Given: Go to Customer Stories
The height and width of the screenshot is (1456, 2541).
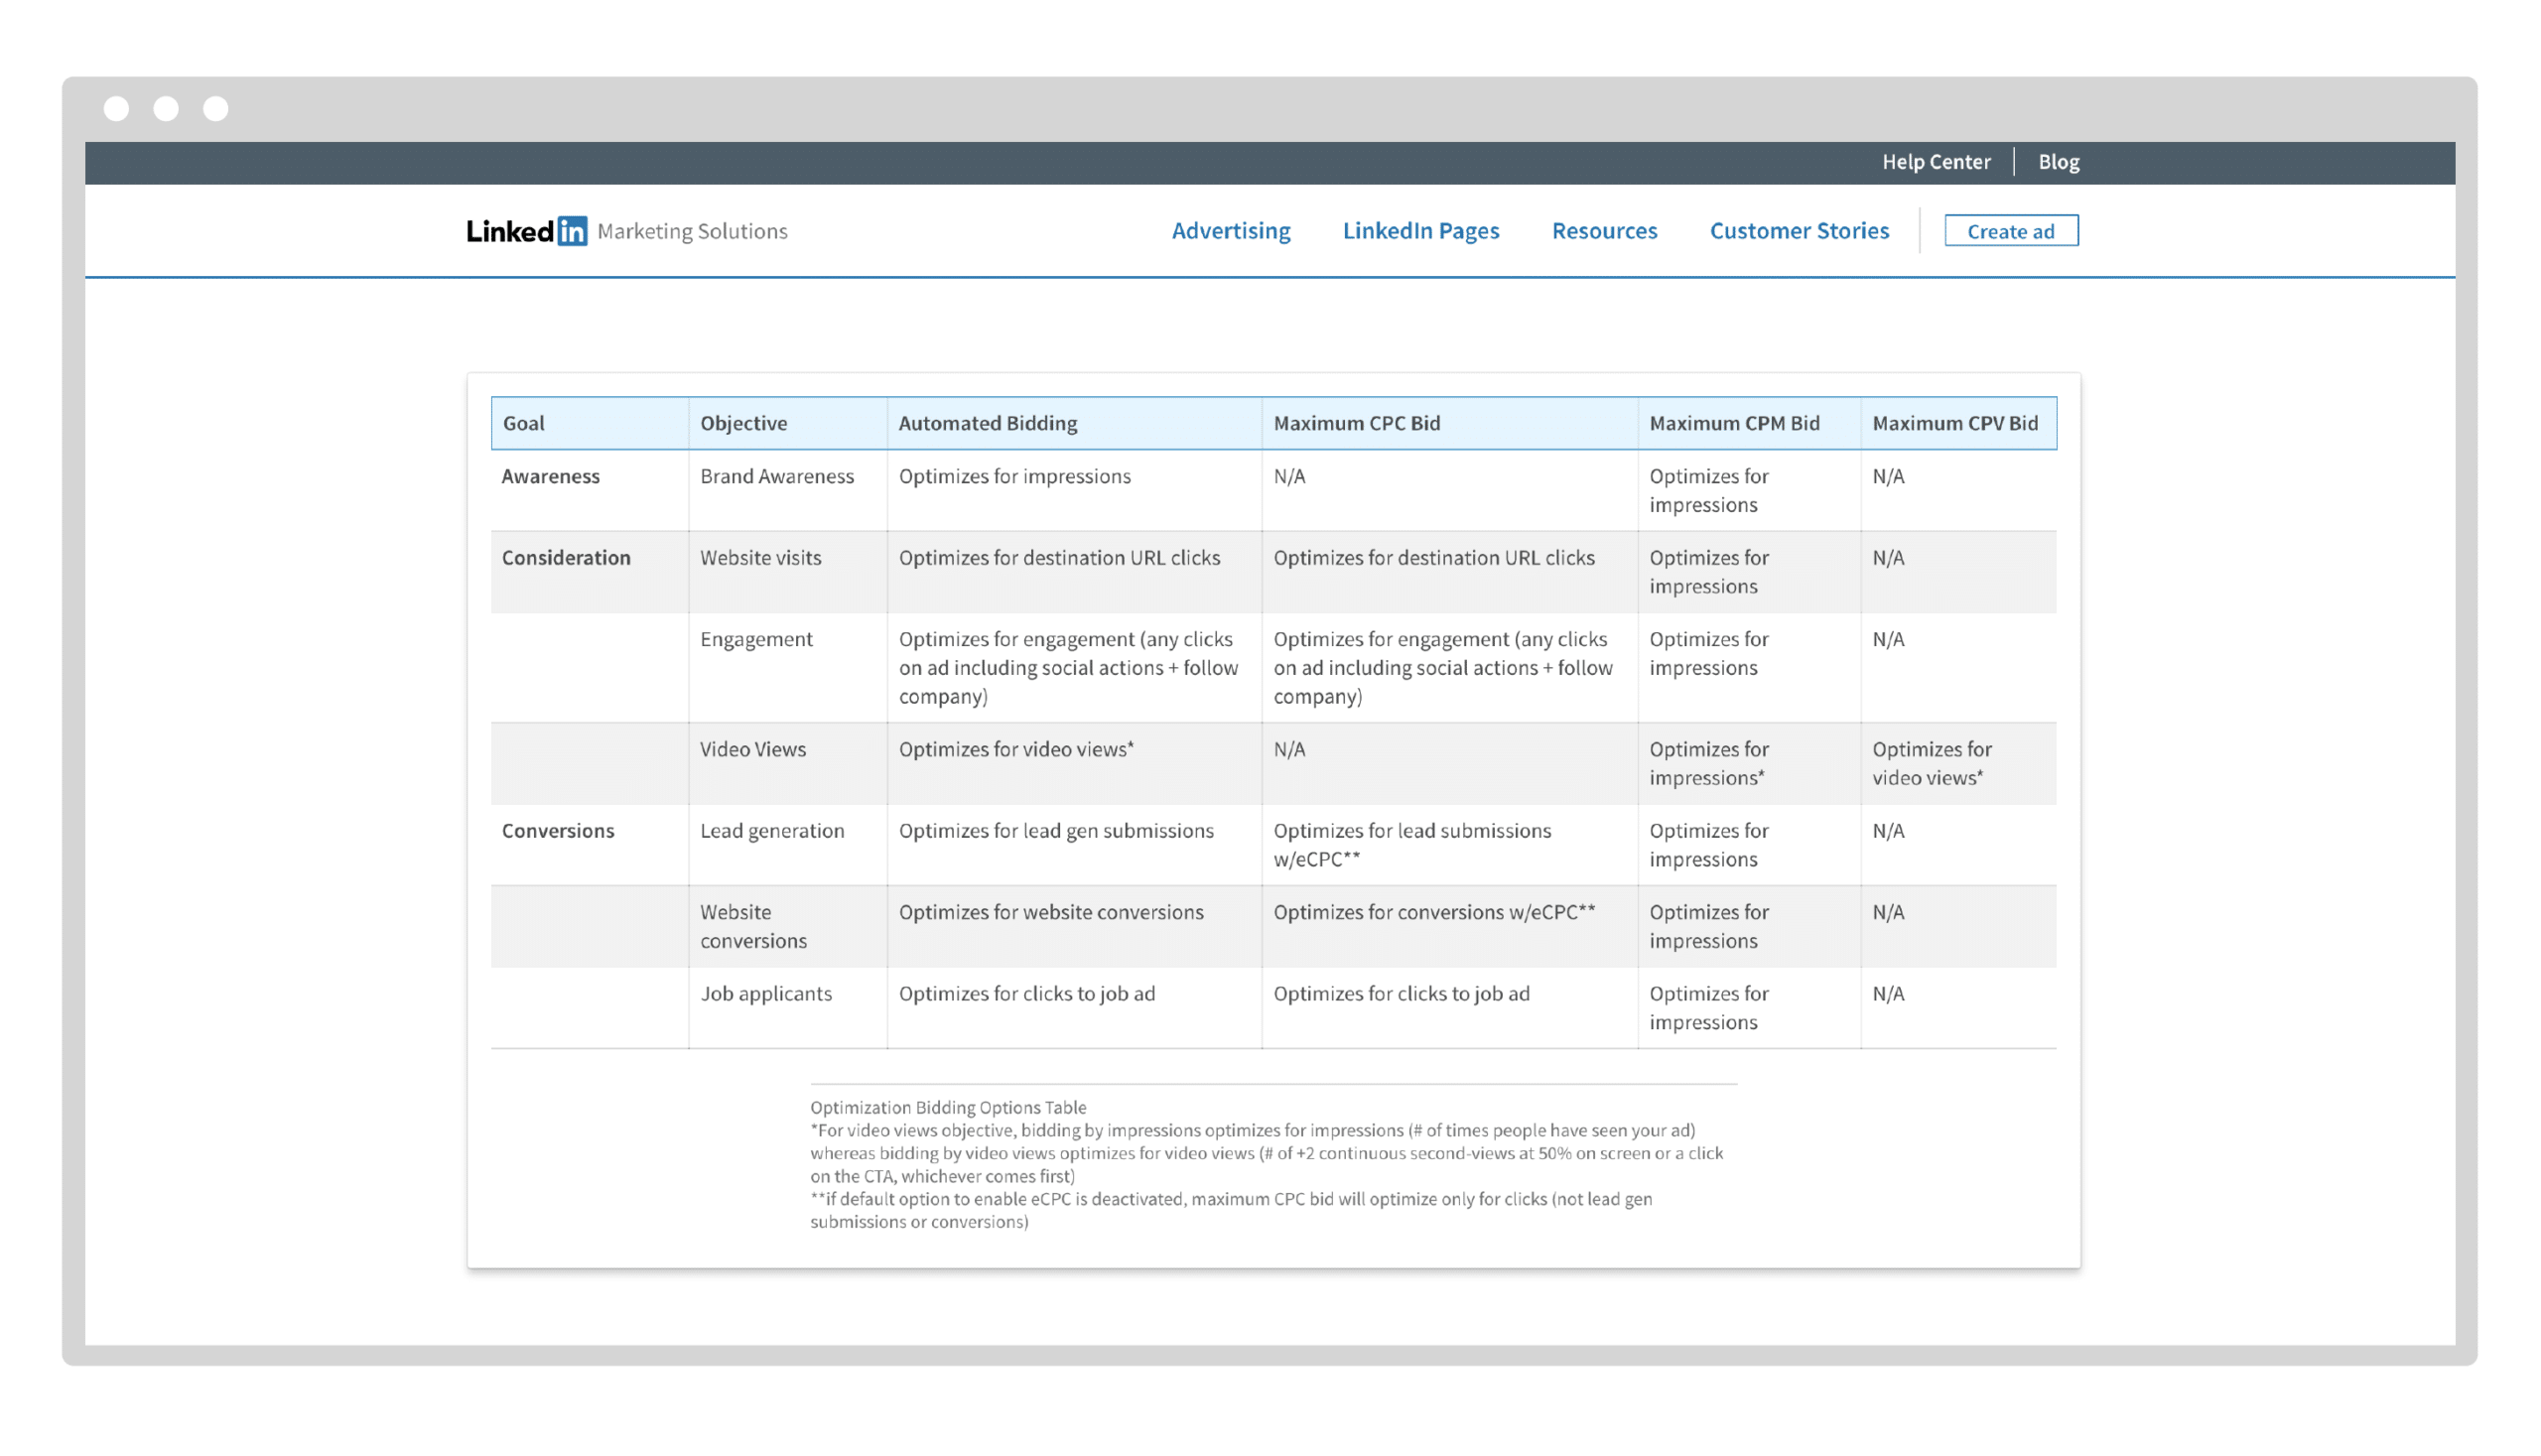Looking at the screenshot, I should (1798, 231).
